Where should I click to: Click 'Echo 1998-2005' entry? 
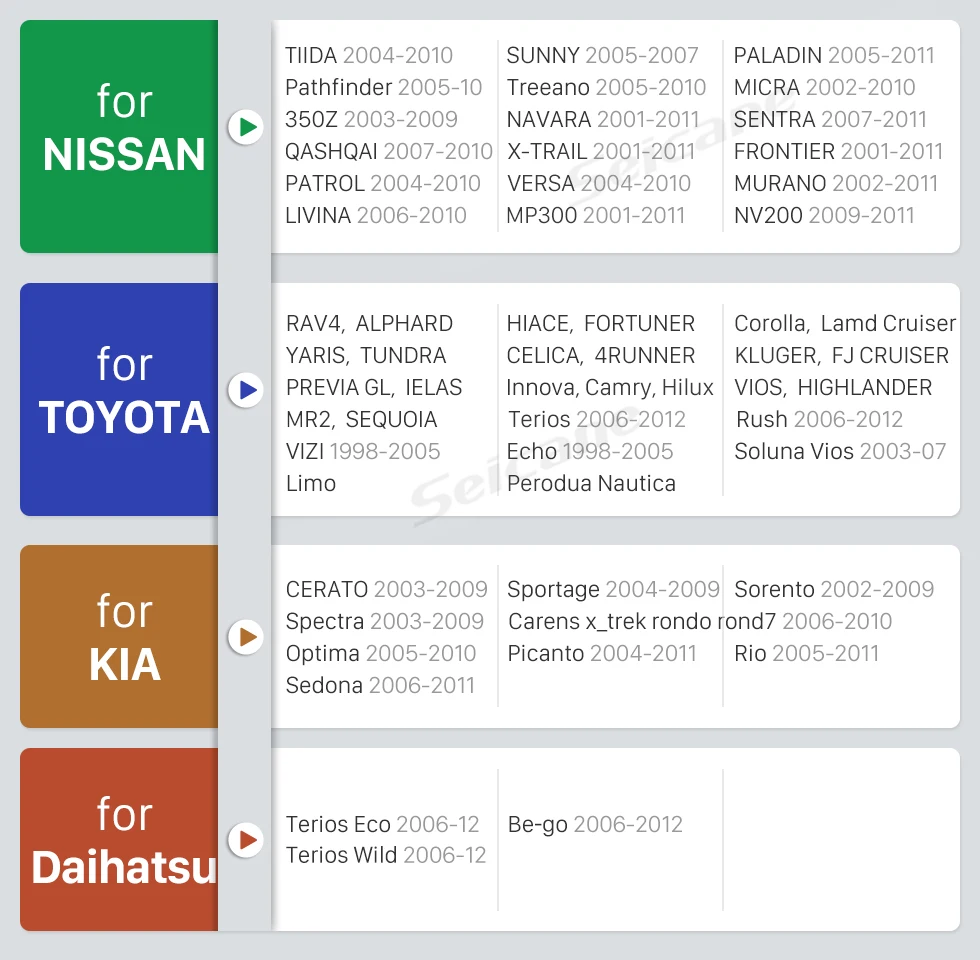point(590,451)
